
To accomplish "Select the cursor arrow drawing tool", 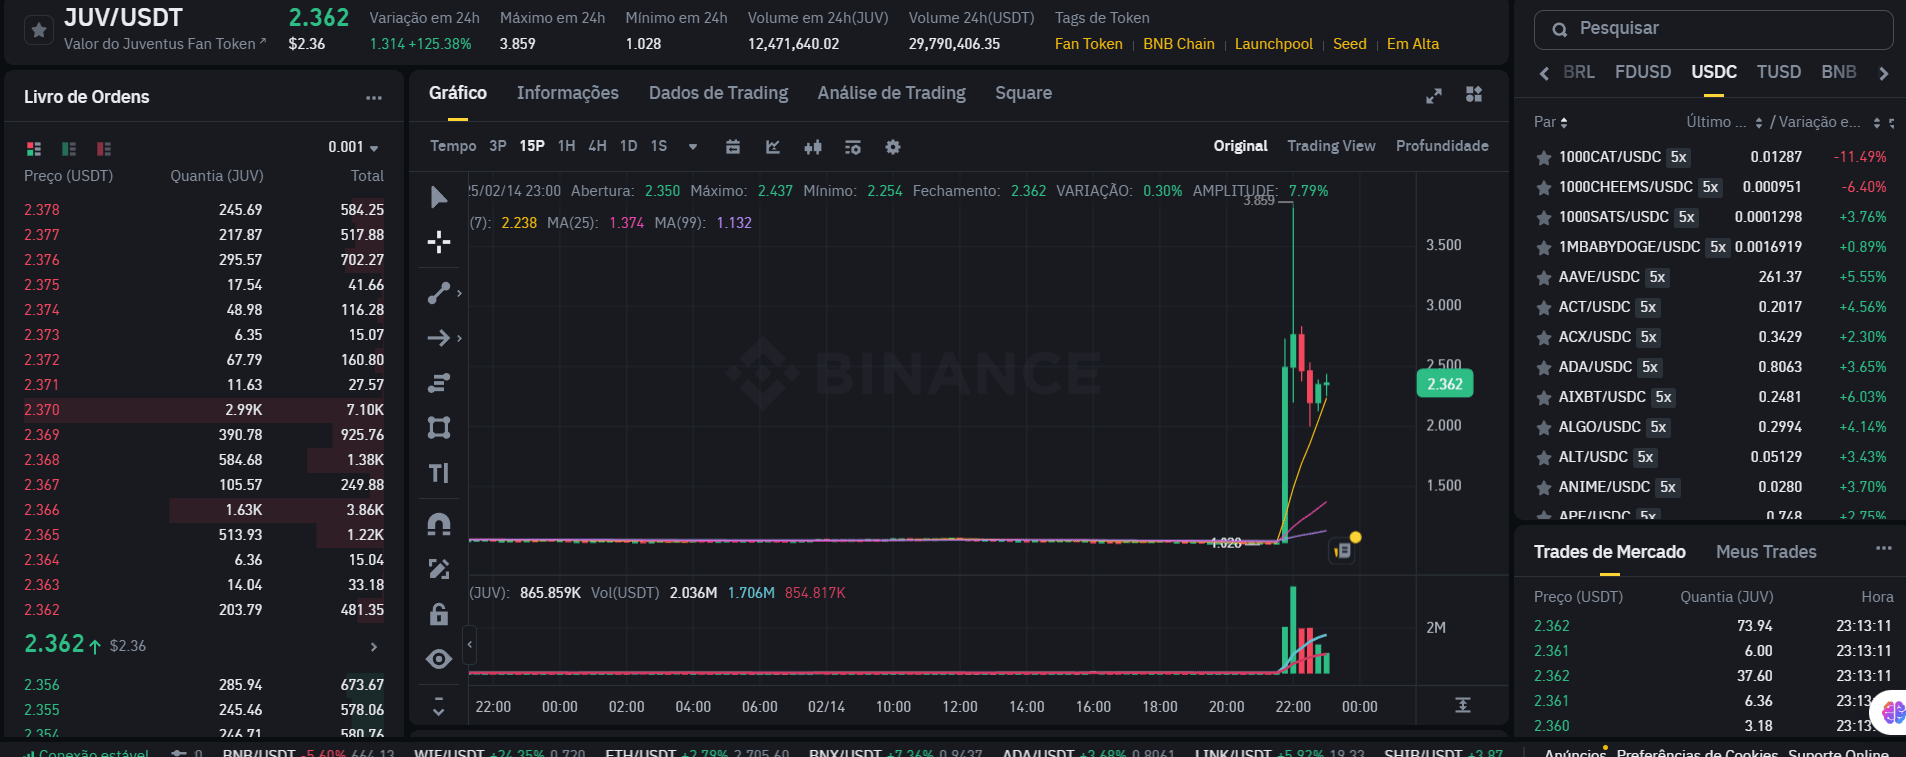I will tap(438, 196).
